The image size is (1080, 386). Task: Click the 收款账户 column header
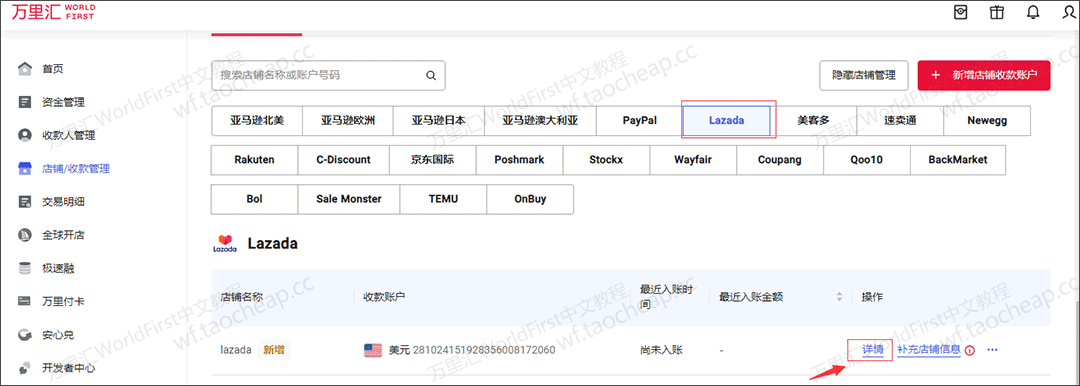384,297
